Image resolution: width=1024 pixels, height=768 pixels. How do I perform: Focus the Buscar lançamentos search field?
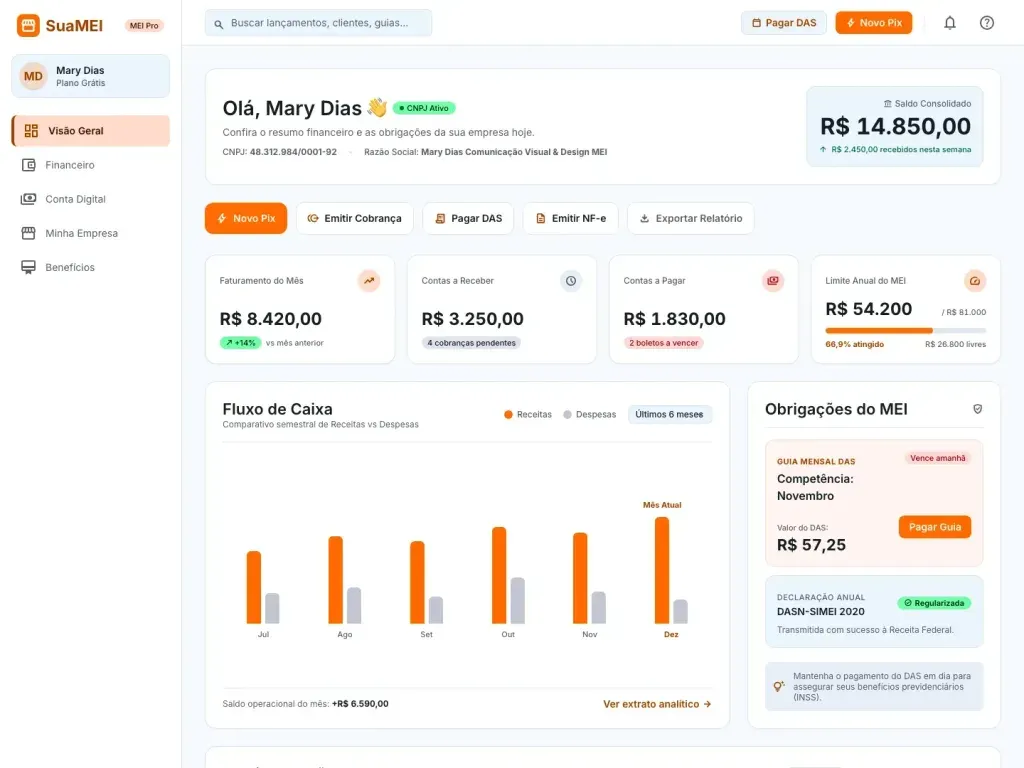(x=319, y=23)
